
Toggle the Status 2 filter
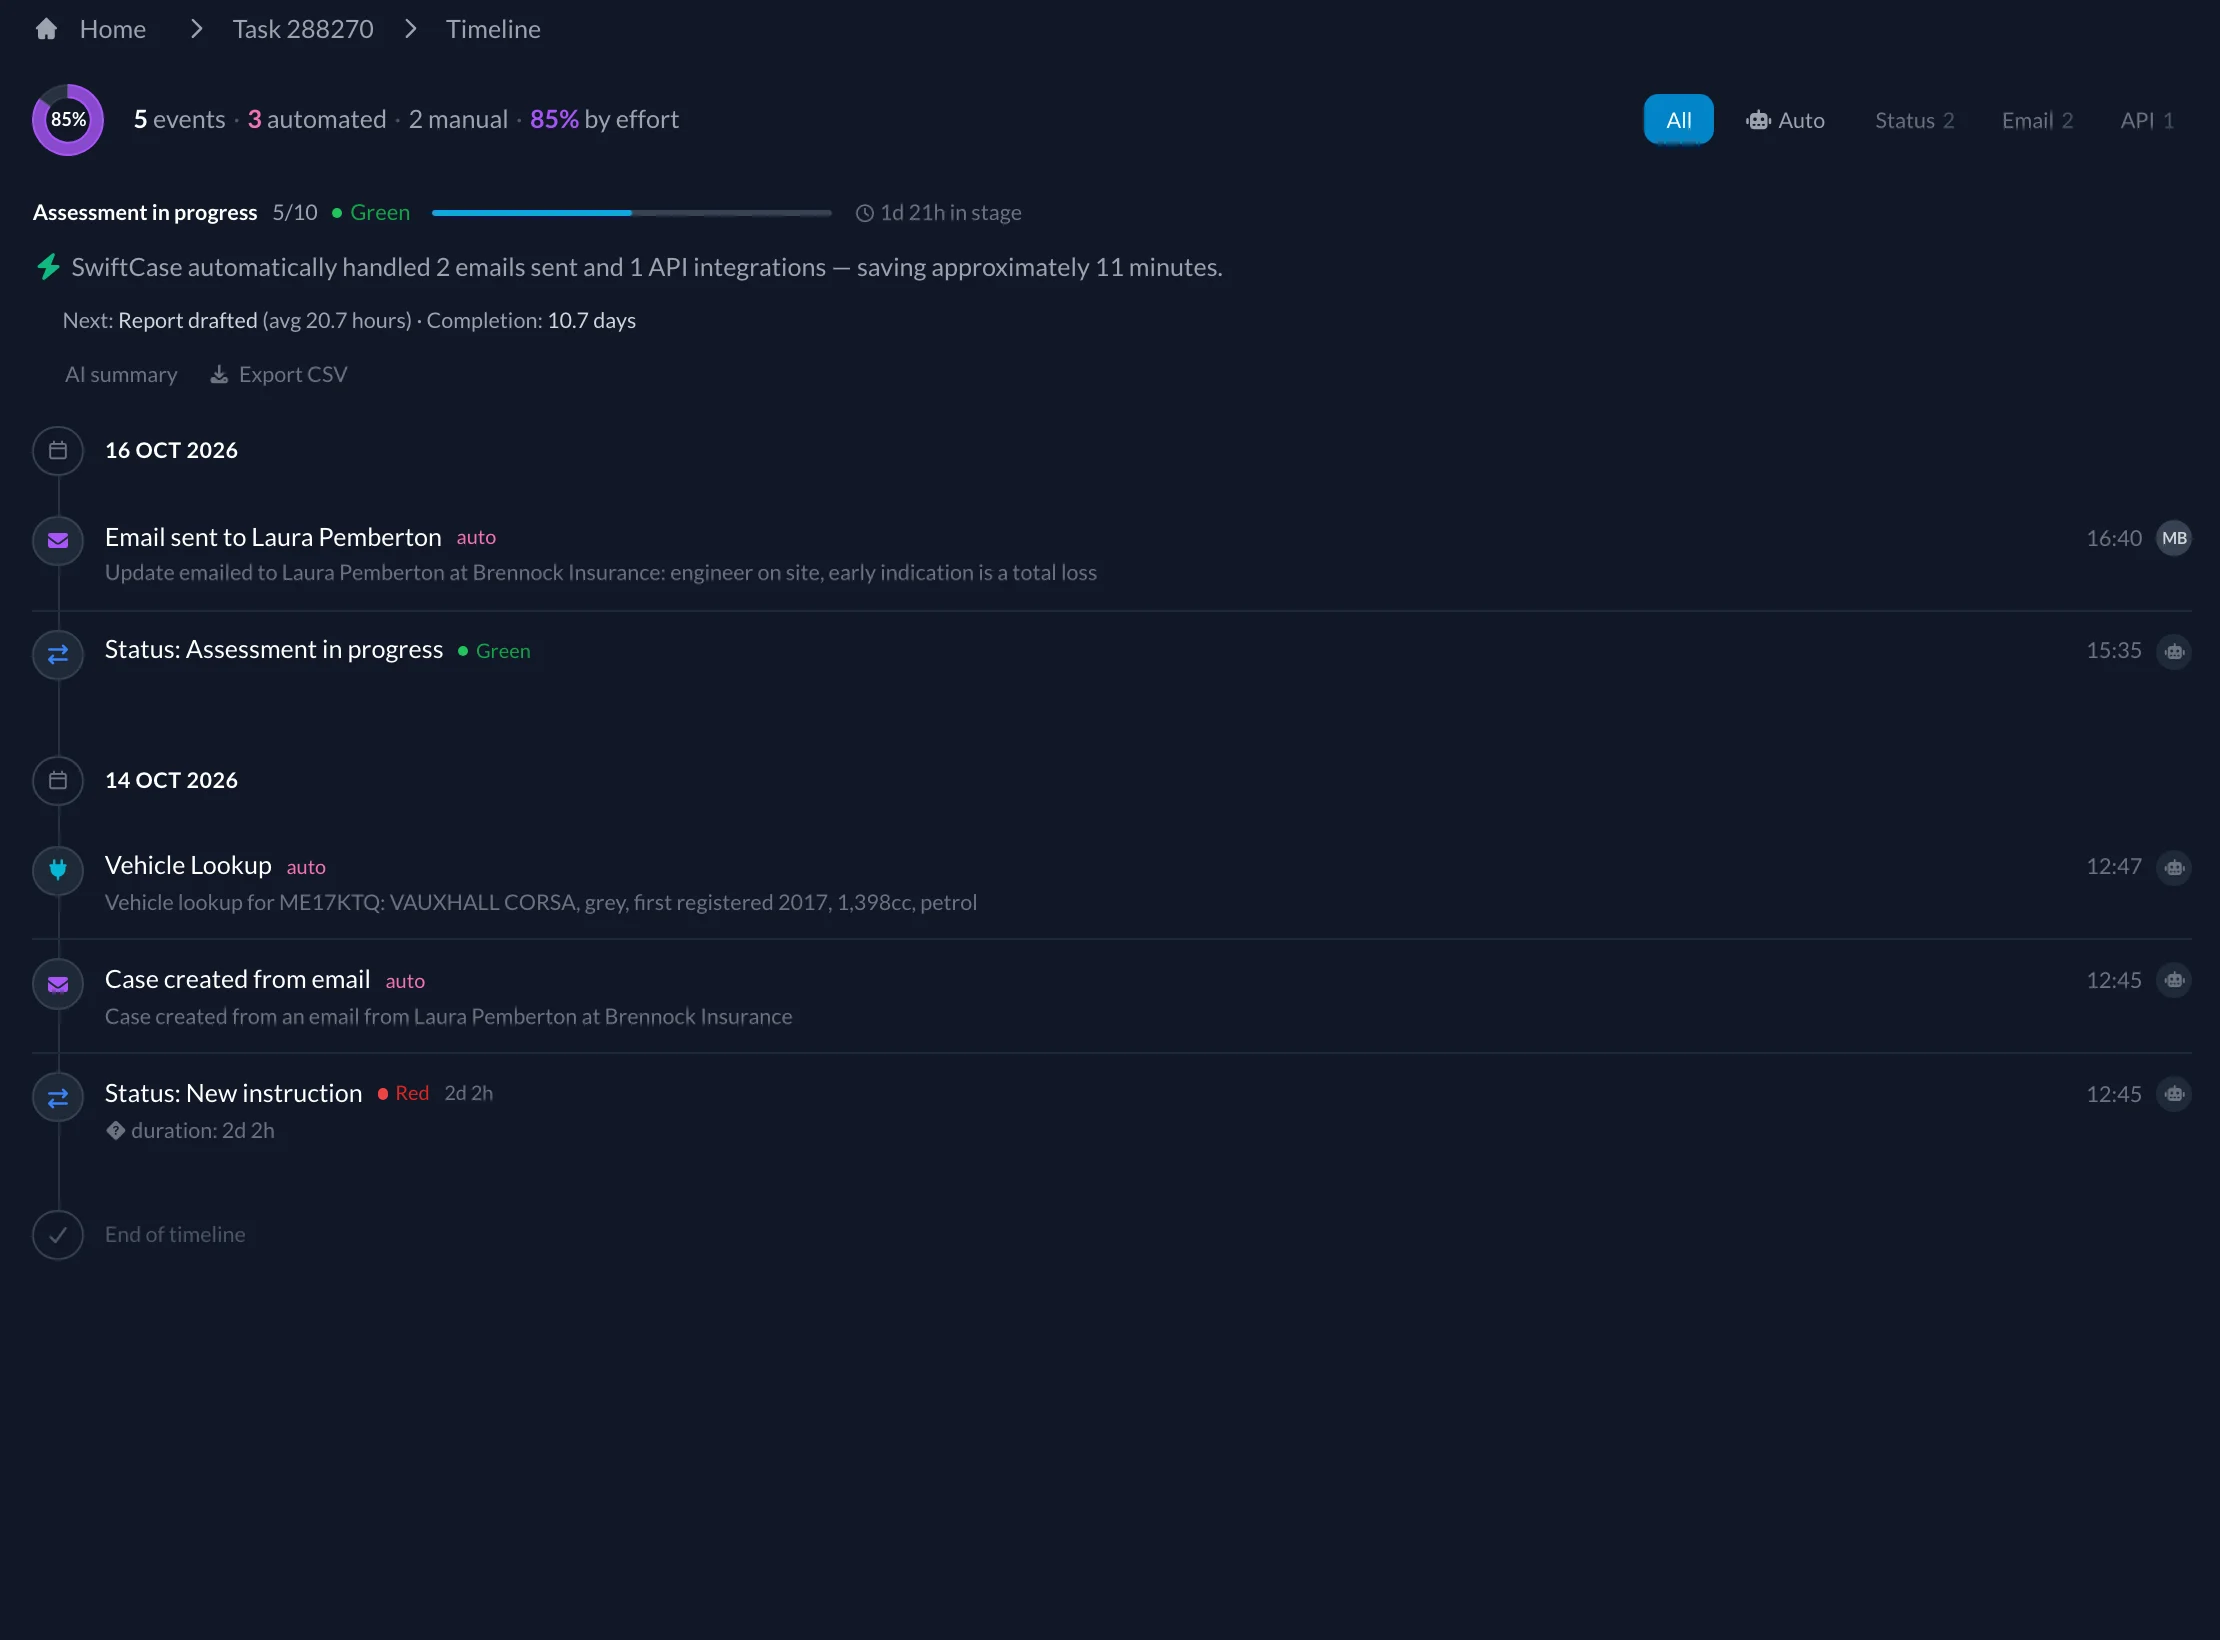click(1914, 120)
